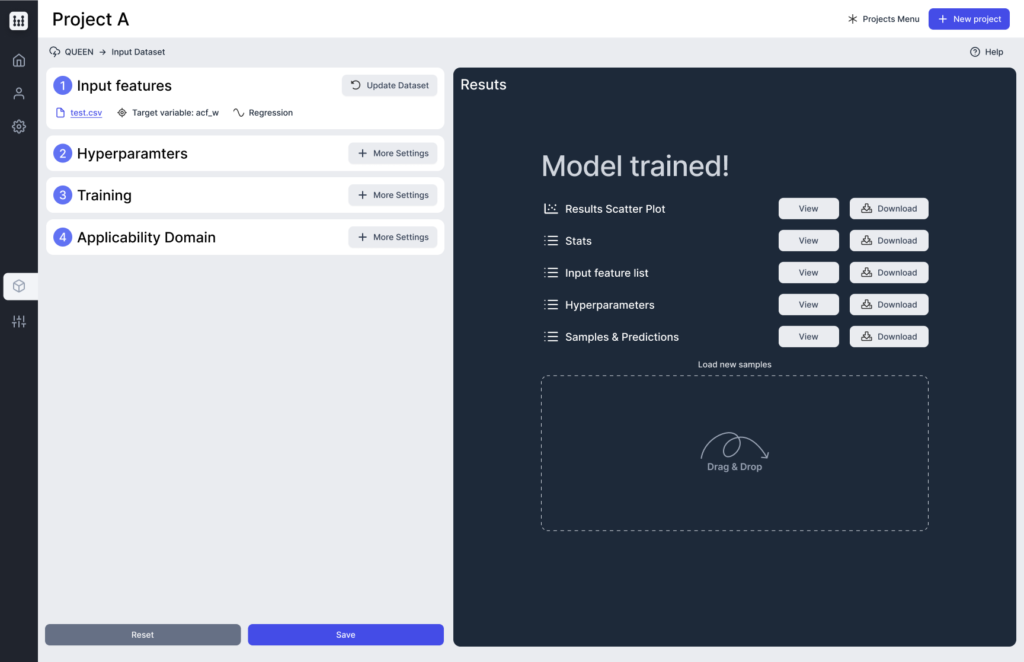Viewport: 1024px width, 662px height.
Task: Expand Hyperparamters More Settings
Action: tap(392, 153)
